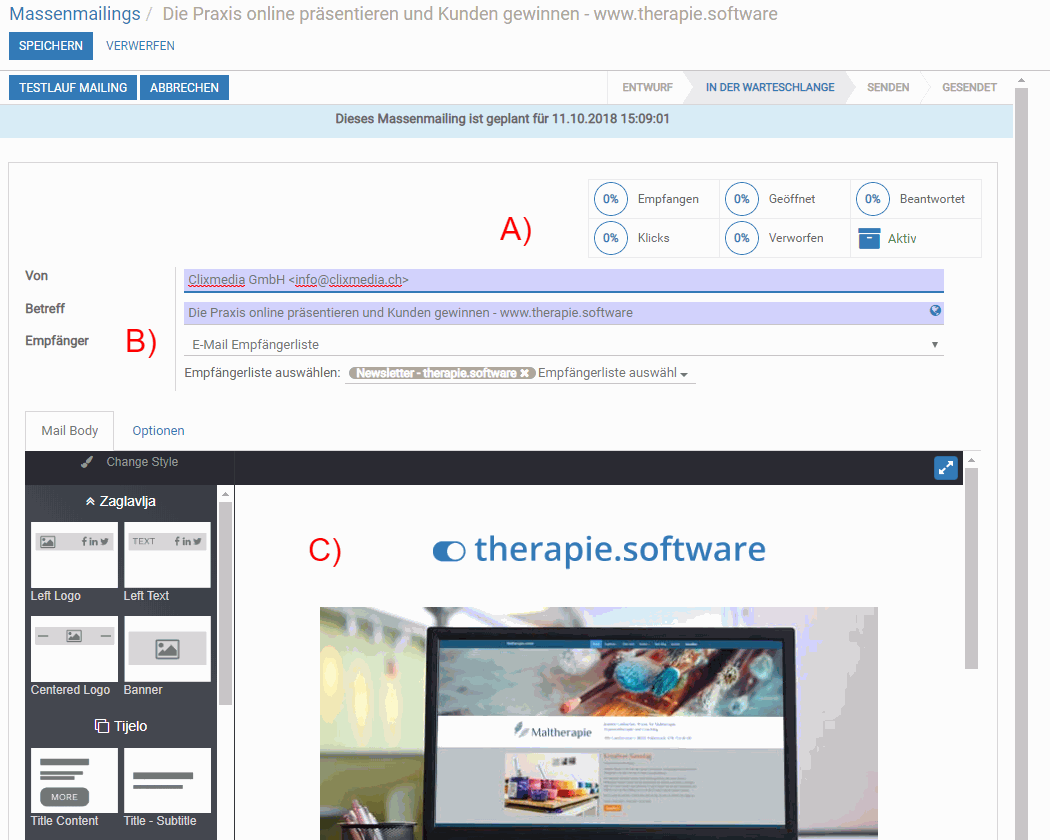The height and width of the screenshot is (840, 1050).
Task: Click scroll-up arrow of main page scrollbar
Action: click(x=1021, y=80)
